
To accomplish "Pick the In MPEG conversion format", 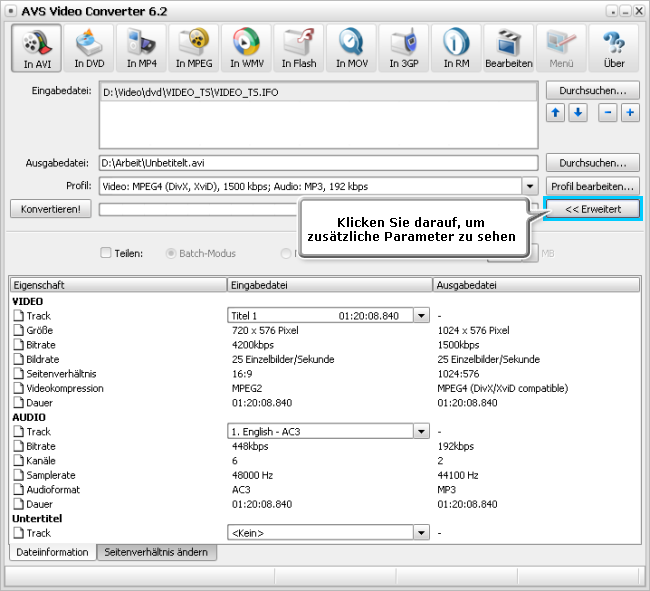I will click(194, 48).
